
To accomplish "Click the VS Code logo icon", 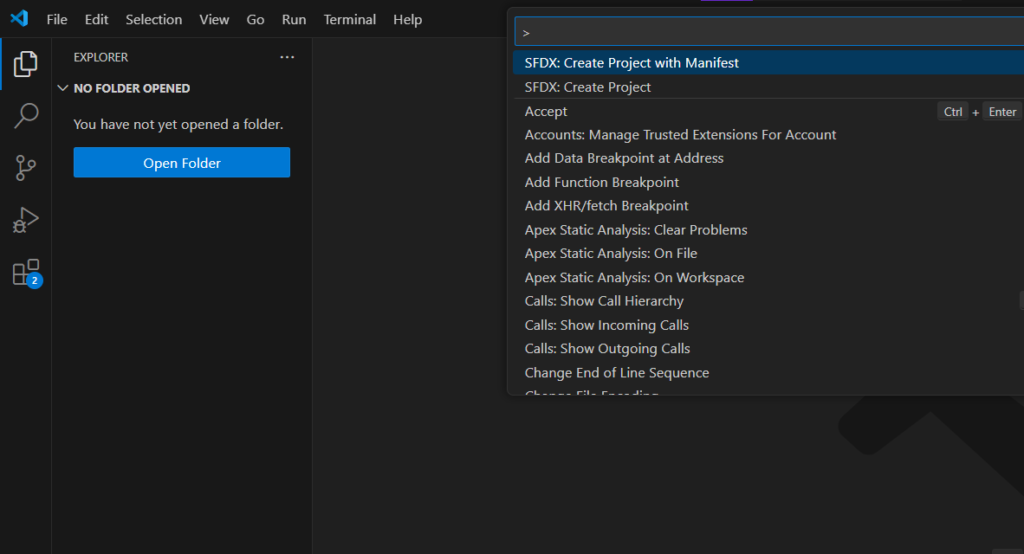I will (x=19, y=19).
